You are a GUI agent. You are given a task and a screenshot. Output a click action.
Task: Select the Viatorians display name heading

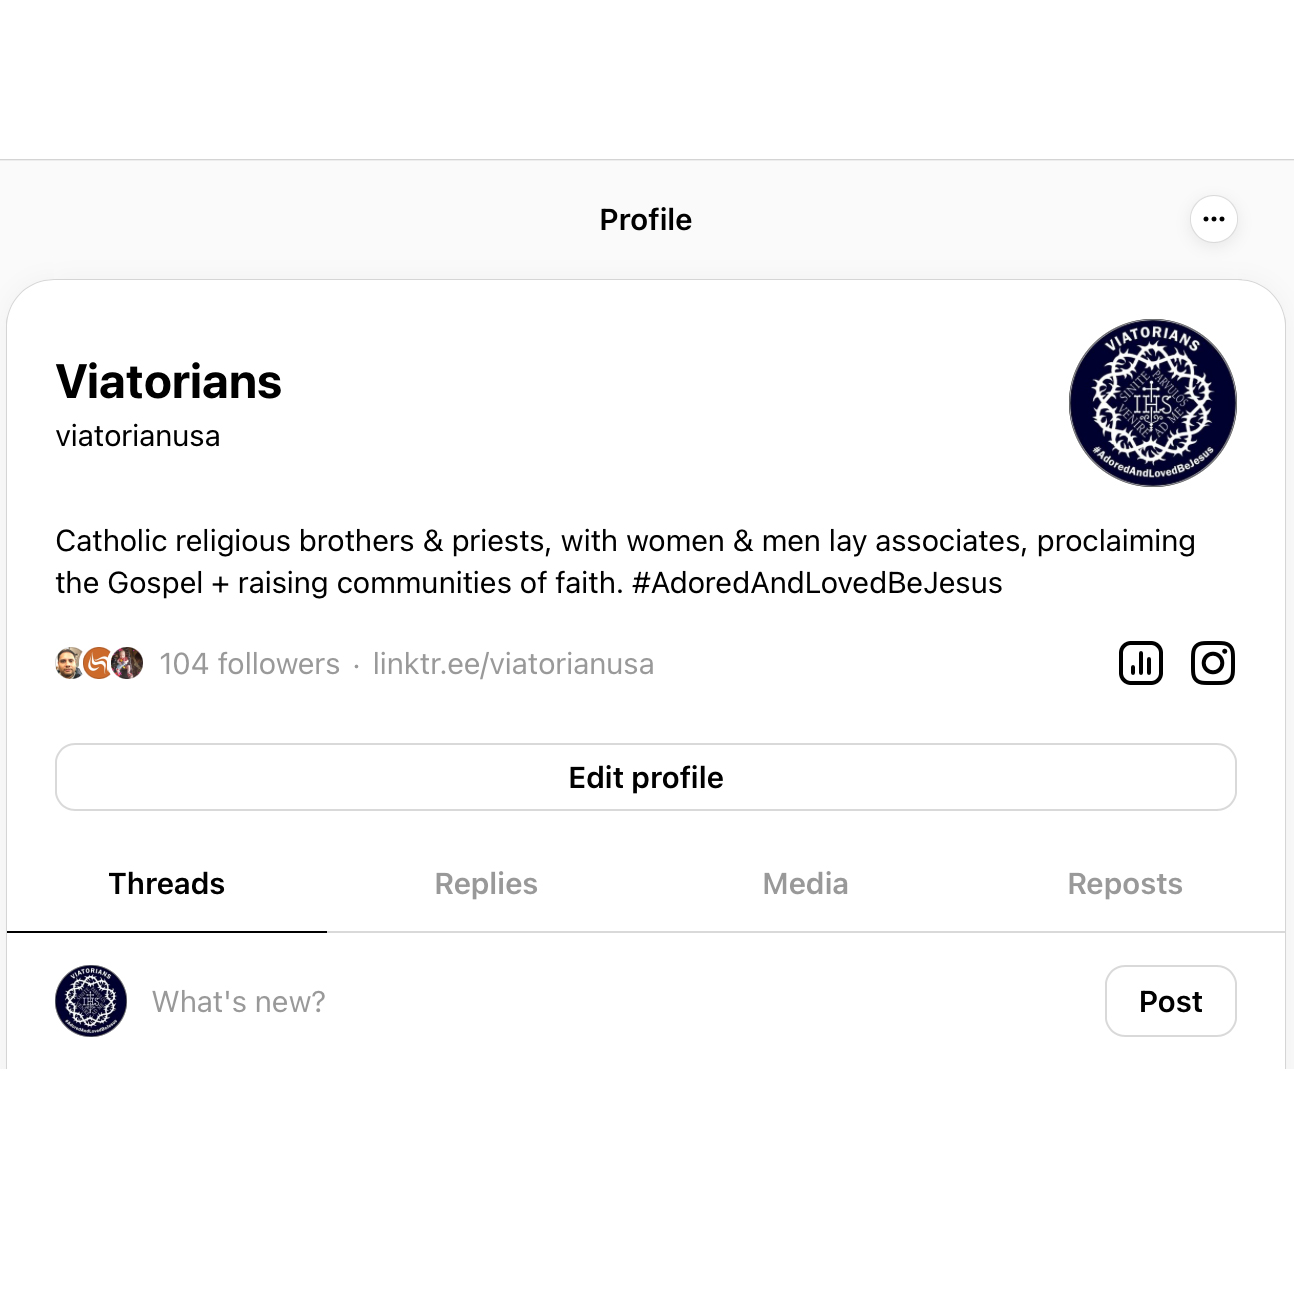169,381
